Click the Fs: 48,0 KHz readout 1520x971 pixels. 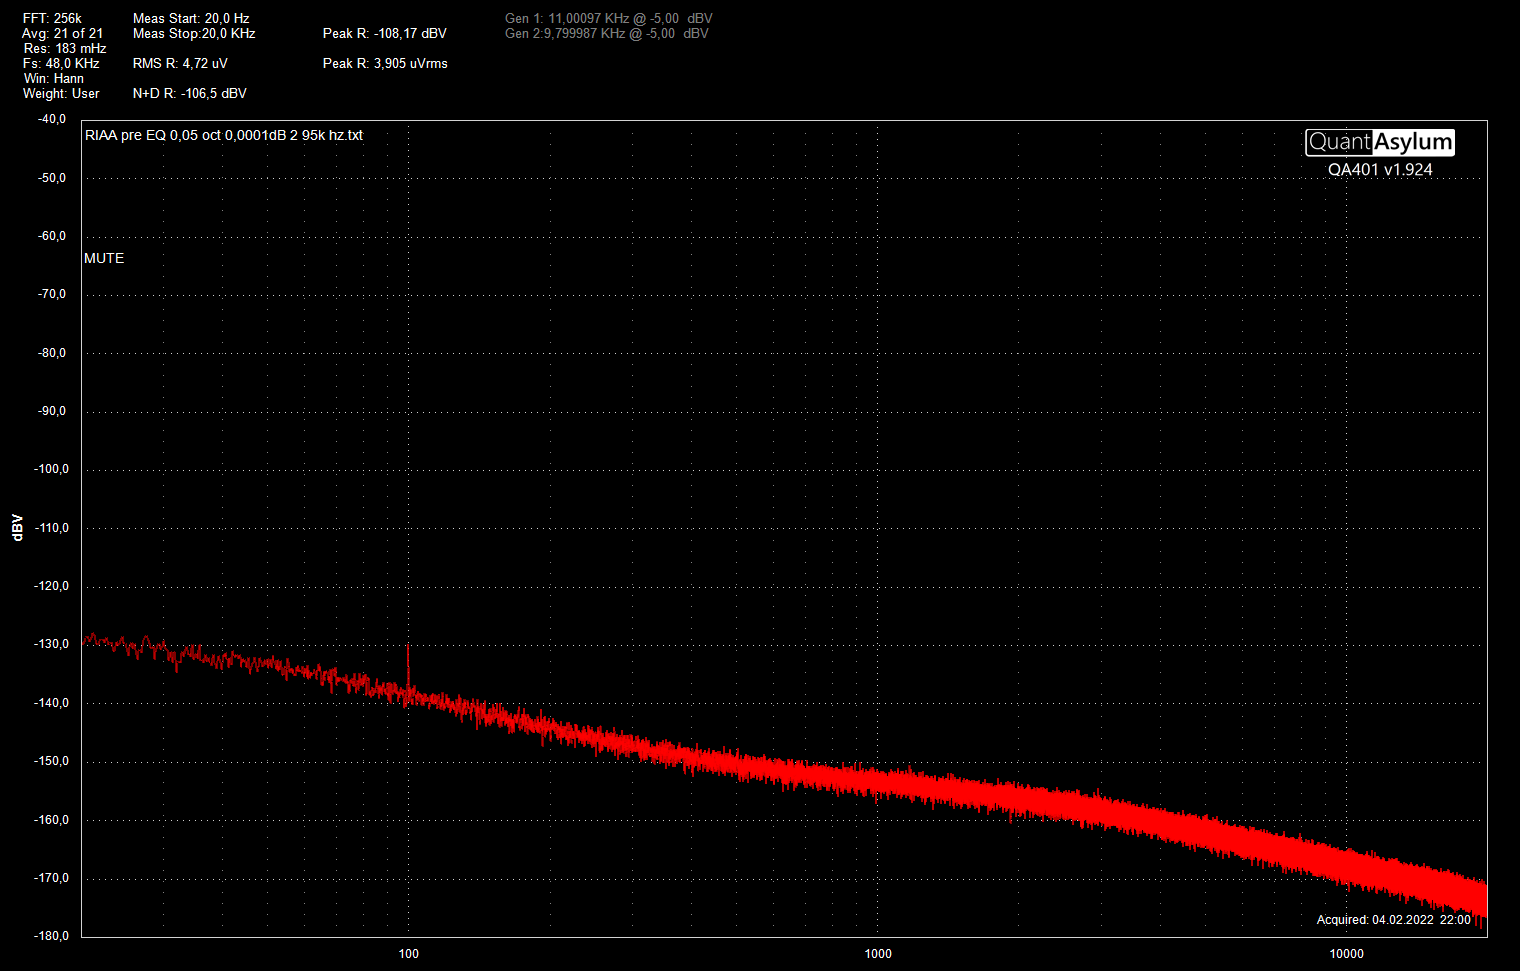[61, 63]
